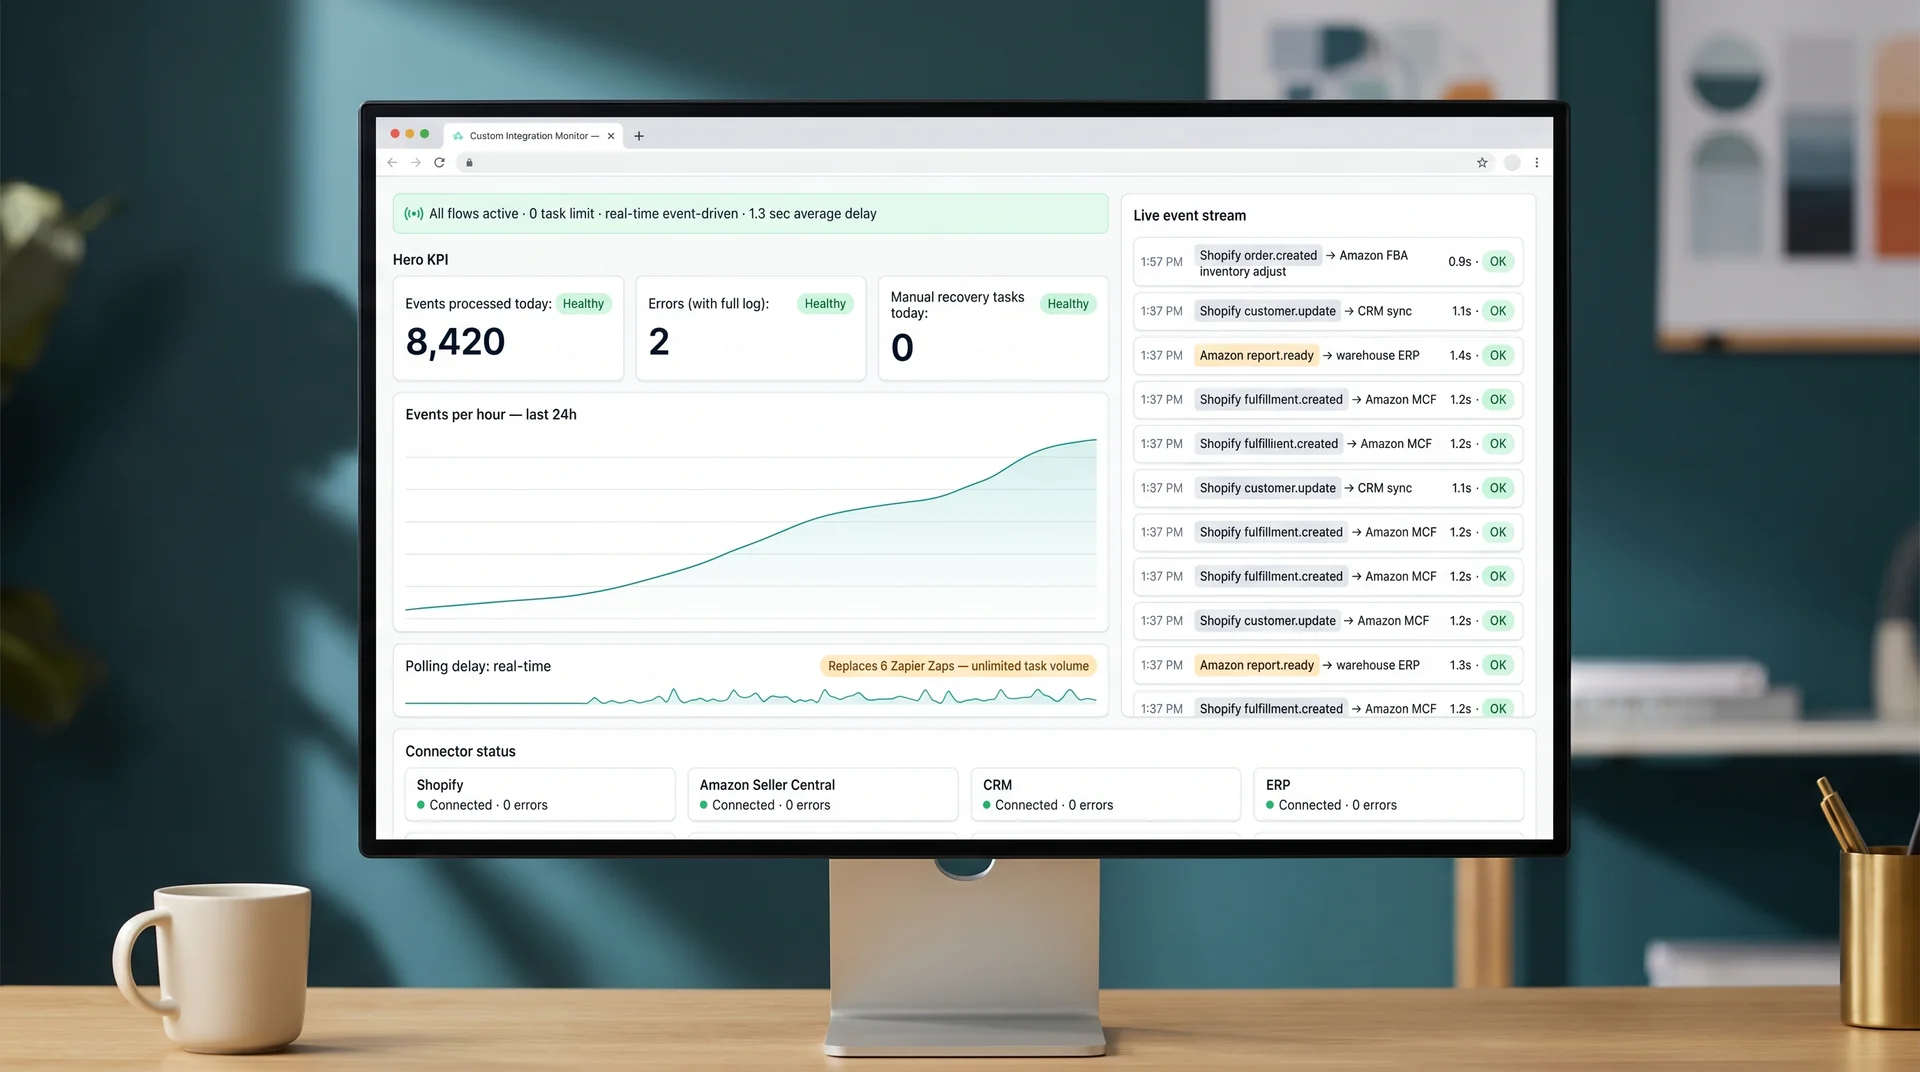1920x1072 pixels.
Task: Open the CRM connector card
Action: (1106, 795)
